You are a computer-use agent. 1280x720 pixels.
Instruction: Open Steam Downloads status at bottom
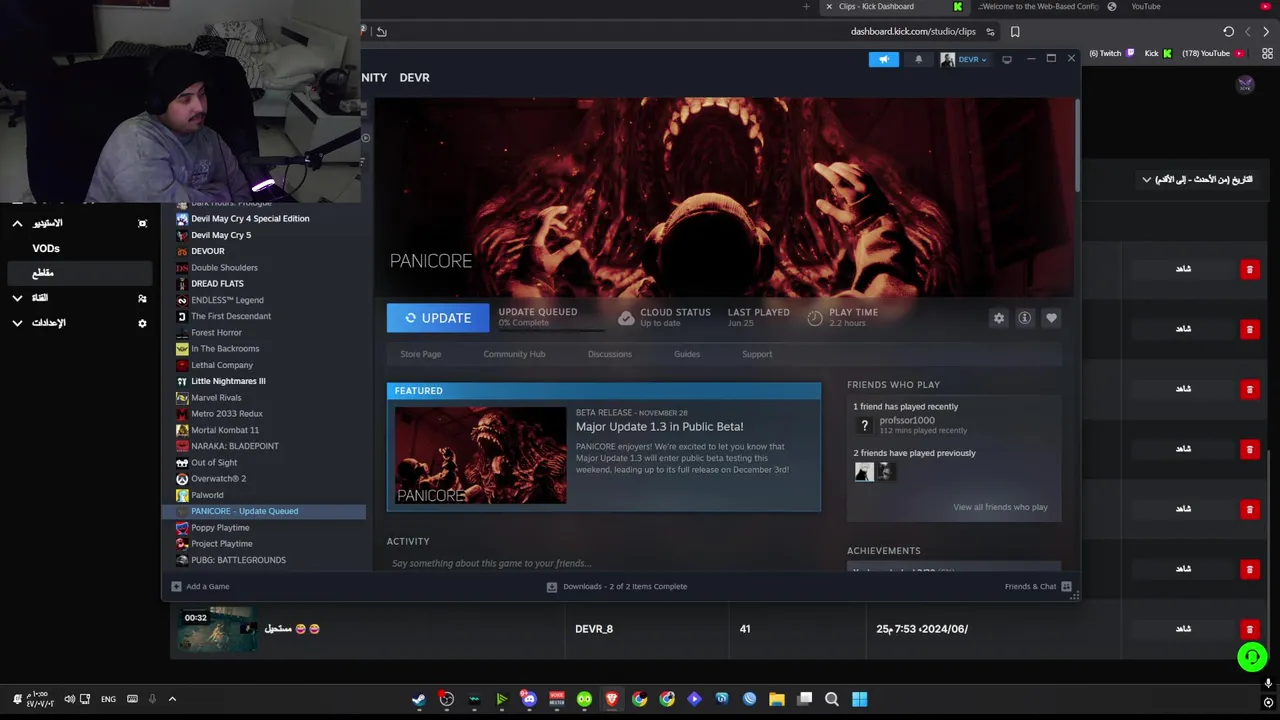pyautogui.click(x=617, y=586)
